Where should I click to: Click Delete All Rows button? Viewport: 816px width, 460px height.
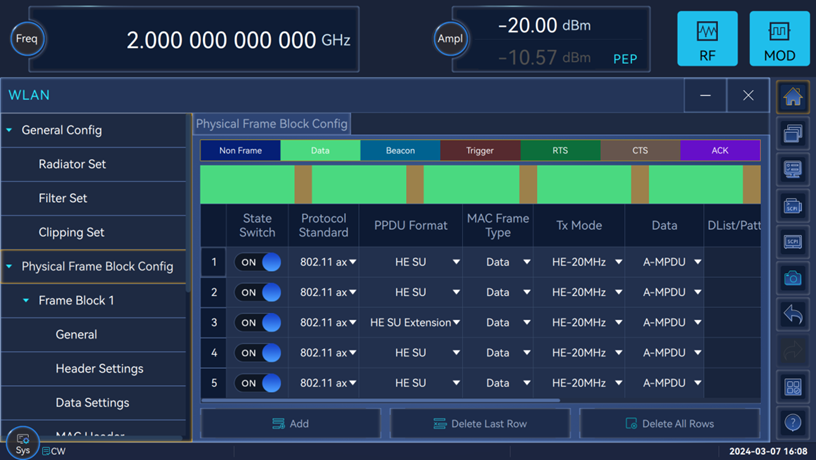point(669,423)
